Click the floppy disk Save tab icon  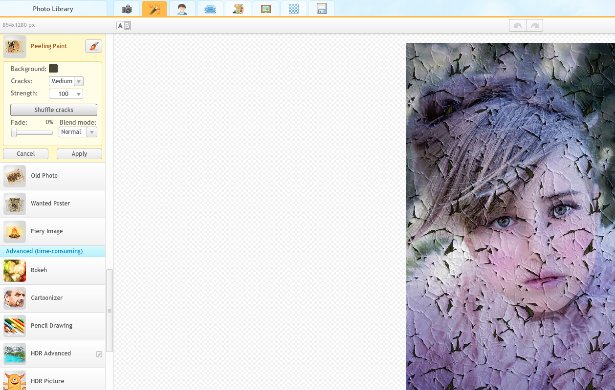pos(322,9)
